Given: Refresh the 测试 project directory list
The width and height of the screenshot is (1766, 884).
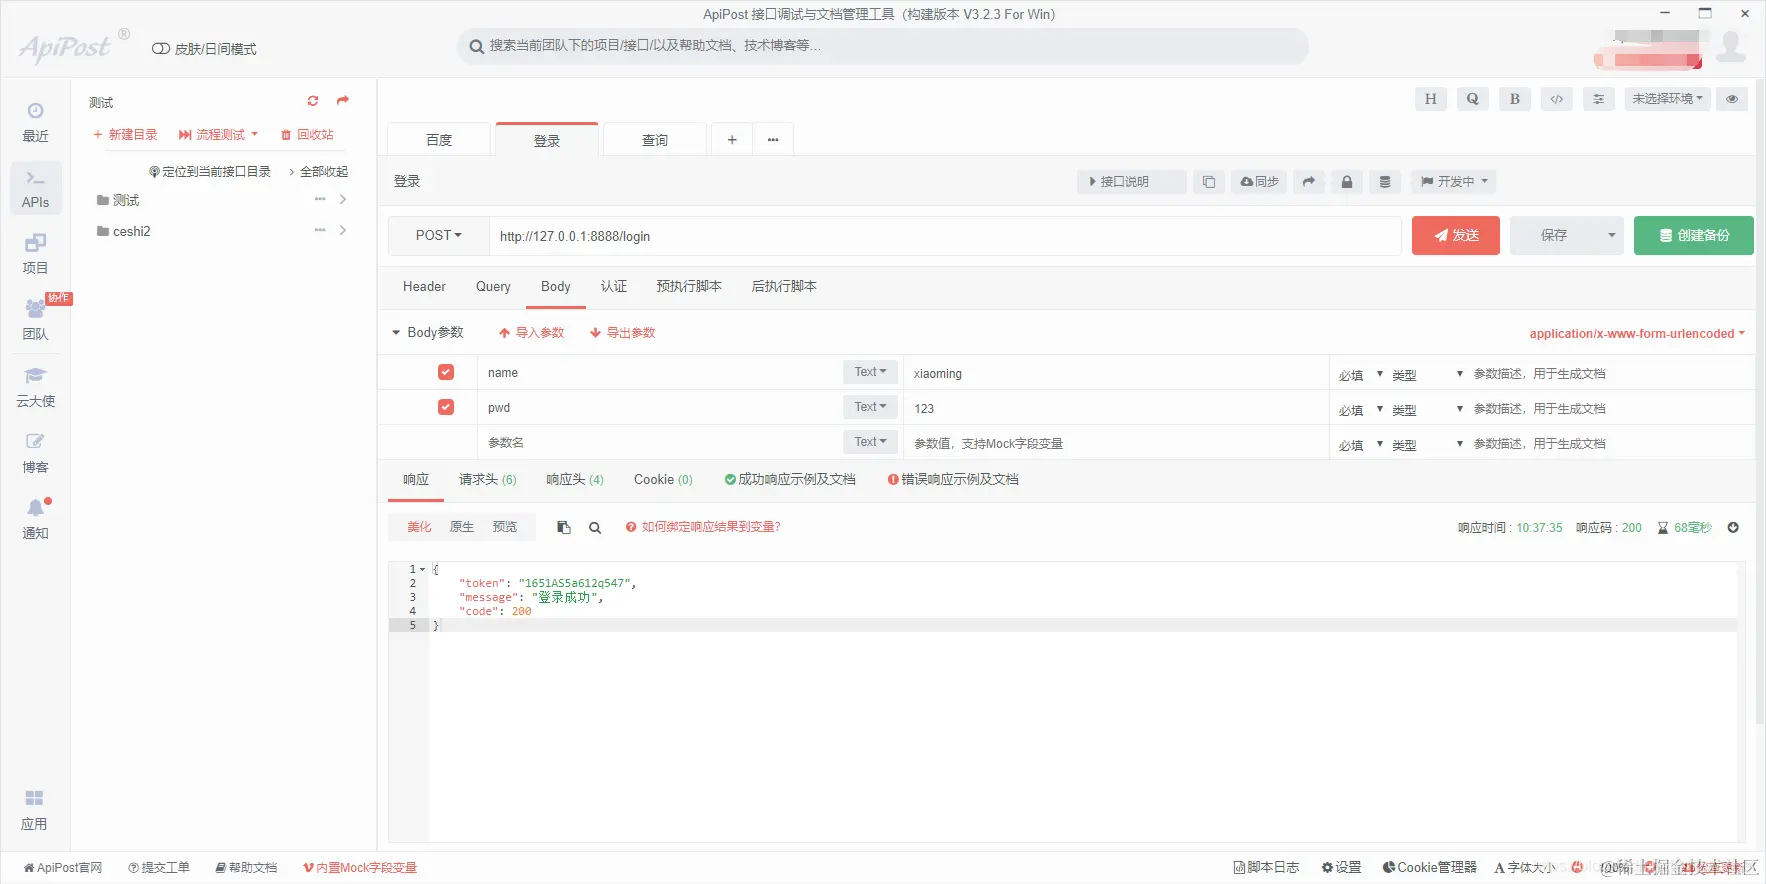Looking at the screenshot, I should pos(313,101).
